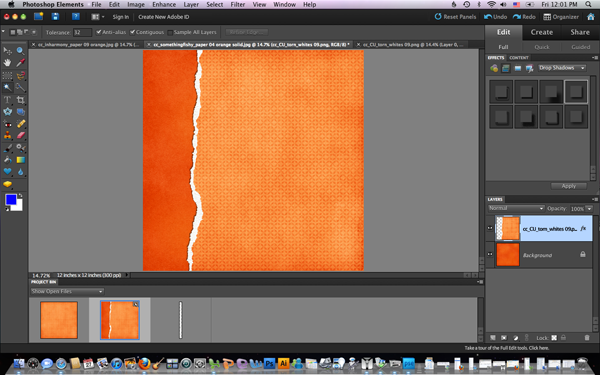Select the Blur water drop tool
The width and height of the screenshot is (600, 375).
coord(21,171)
